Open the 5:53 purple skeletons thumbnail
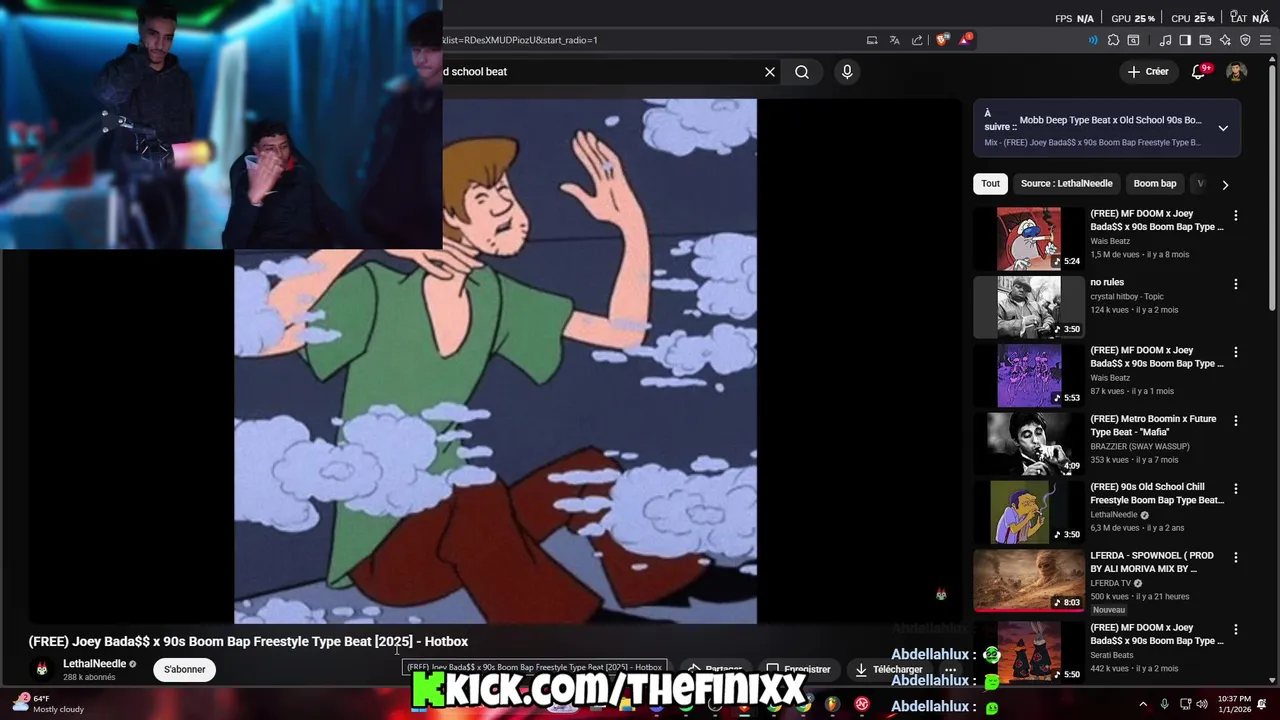Screen dimensions: 1280x720 click(x=1029, y=376)
